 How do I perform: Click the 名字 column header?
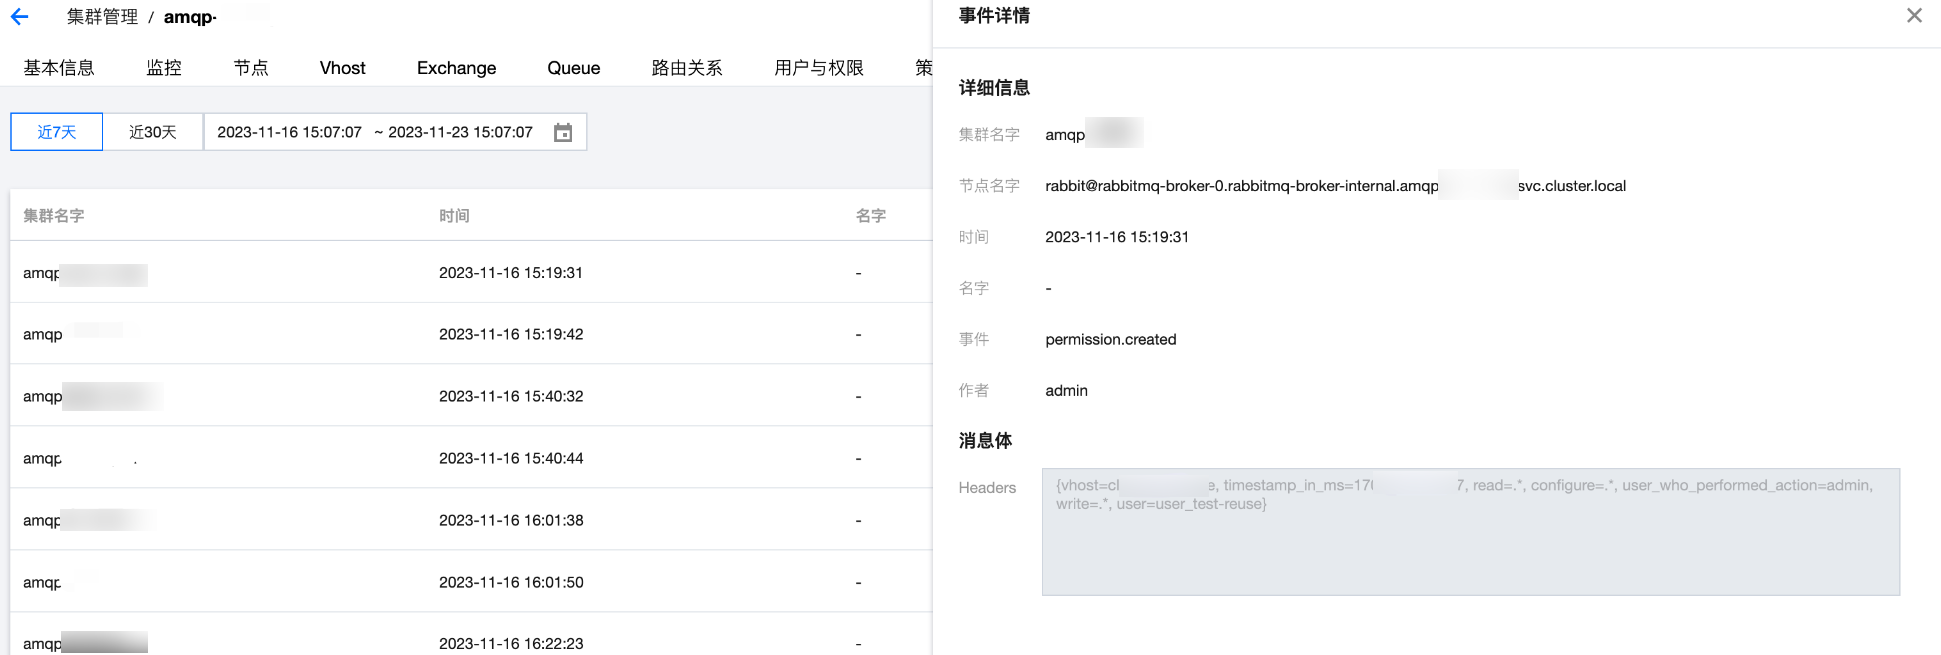871,216
